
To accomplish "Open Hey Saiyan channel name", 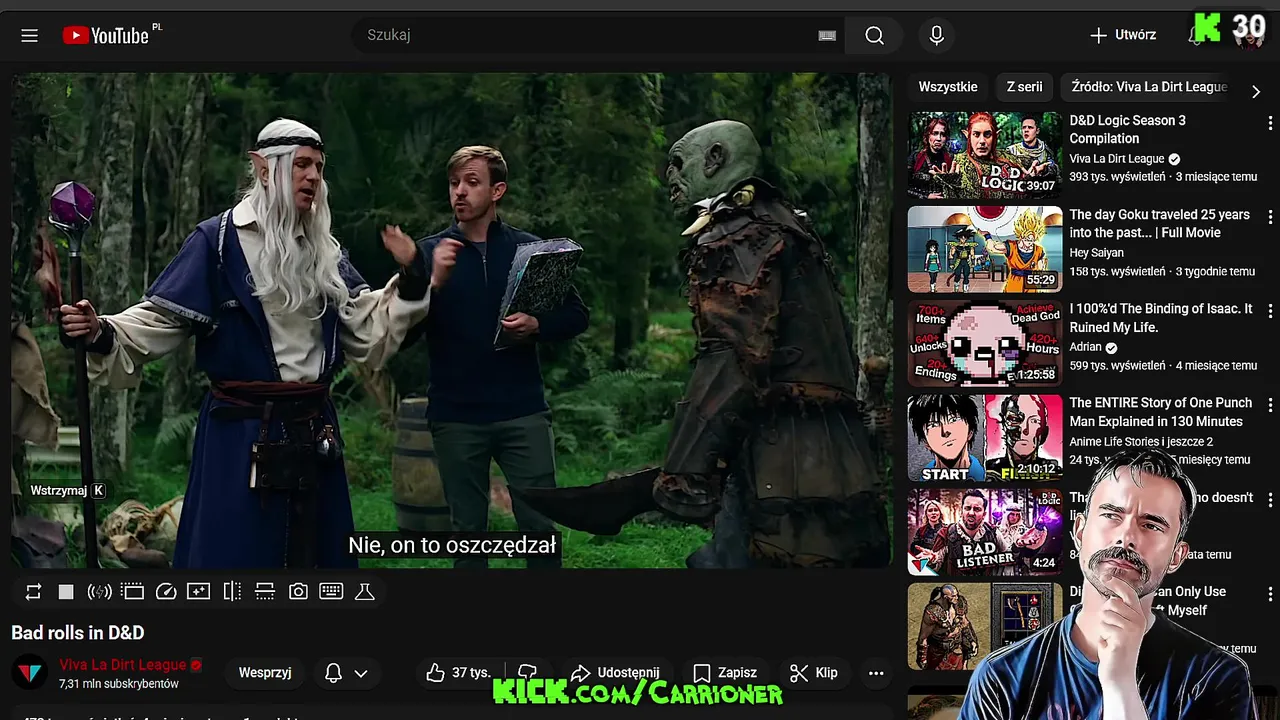I will [x=1096, y=253].
